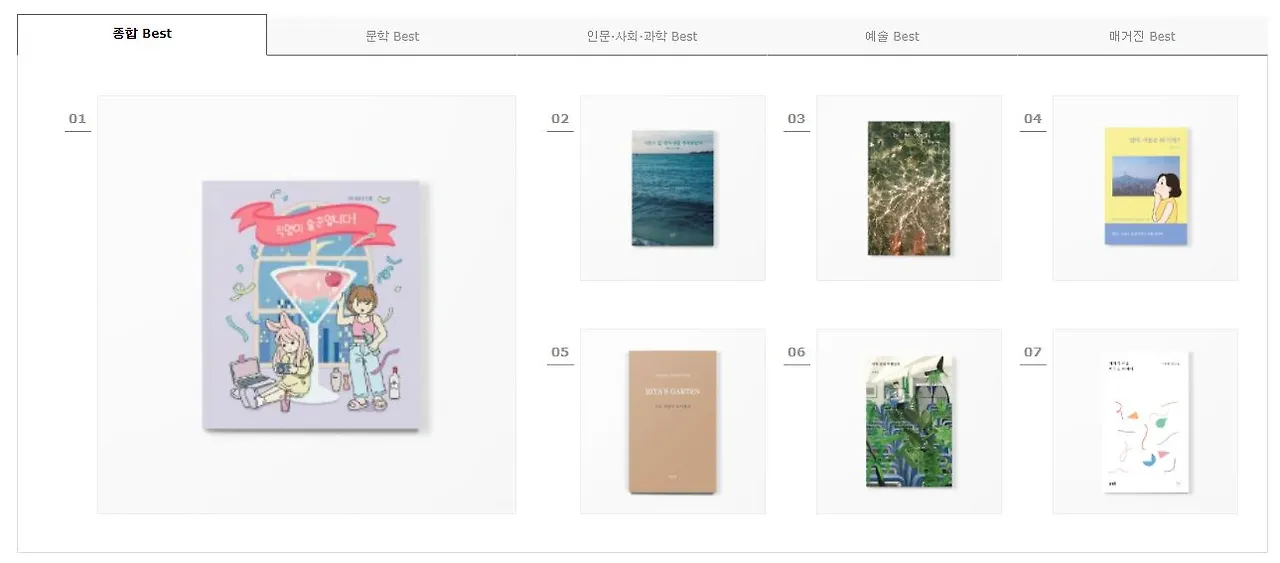Select the 종합 Best tab
The width and height of the screenshot is (1280, 563).
[142, 34]
